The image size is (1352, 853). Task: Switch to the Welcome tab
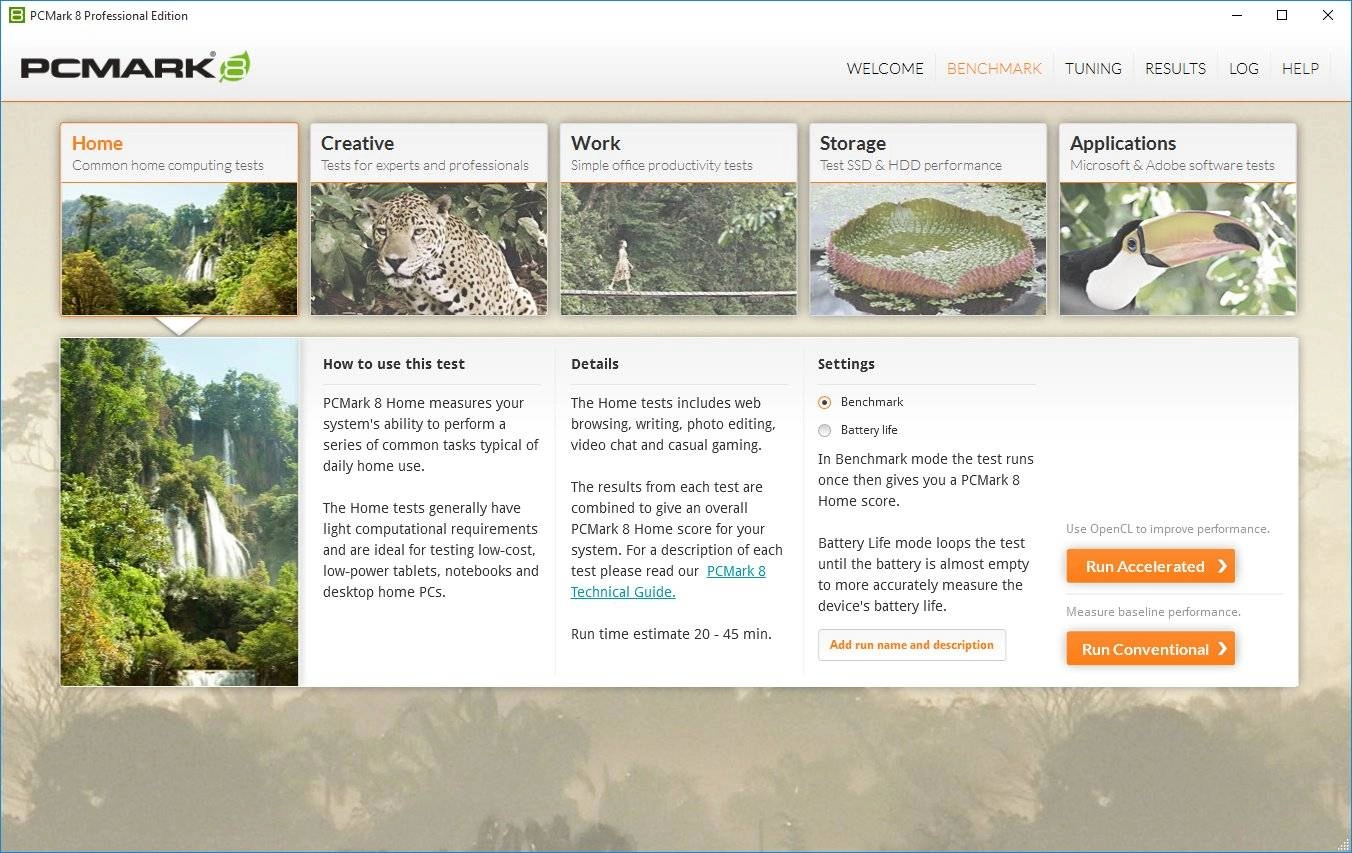pyautogui.click(x=885, y=68)
